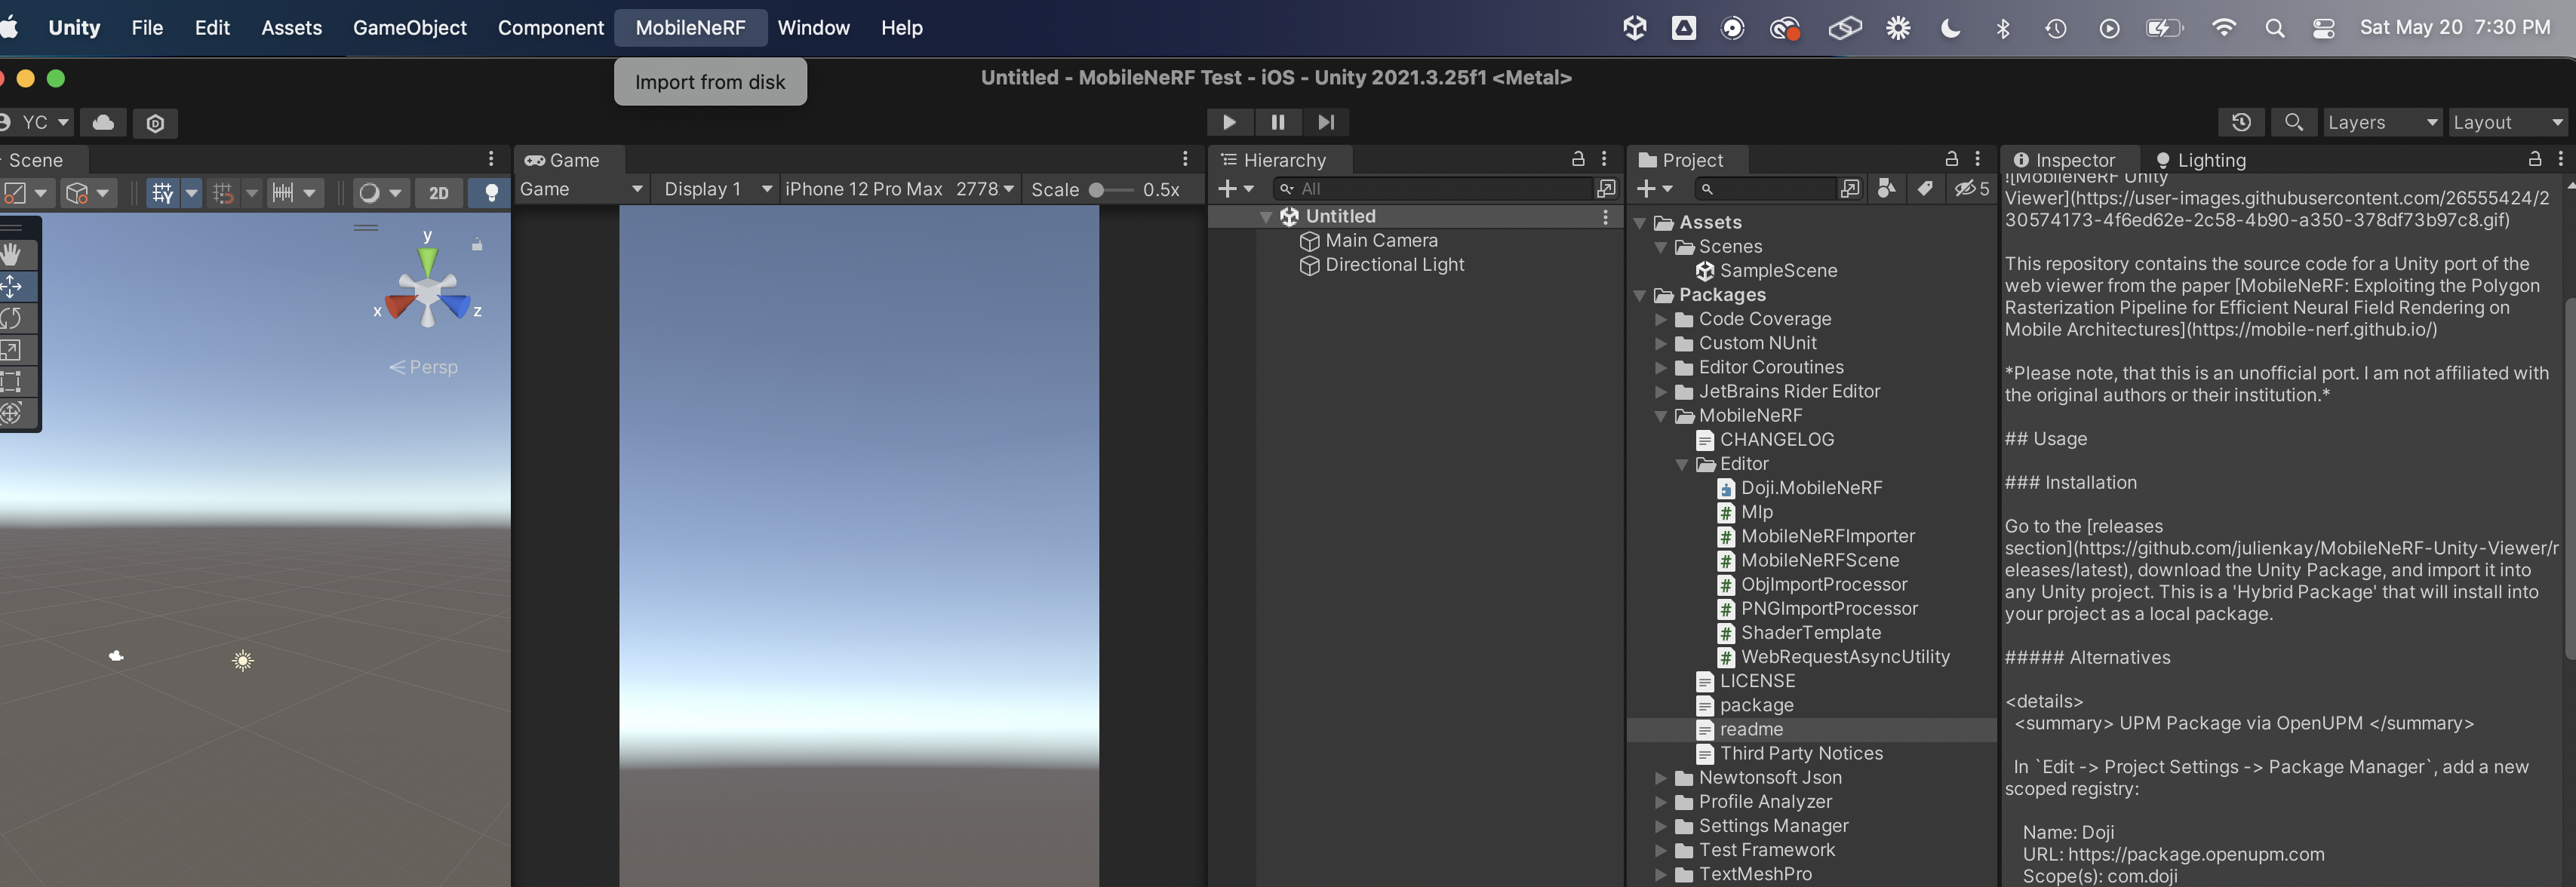Screen dimensions: 2576x887
Task: Click the hidden objects count eye icon in Project
Action: tap(1967, 189)
